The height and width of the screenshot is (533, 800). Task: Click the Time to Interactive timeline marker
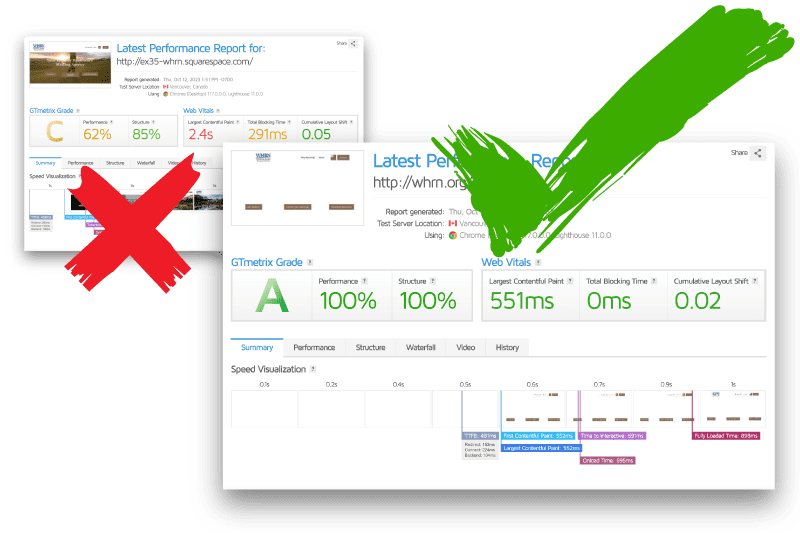[612, 436]
